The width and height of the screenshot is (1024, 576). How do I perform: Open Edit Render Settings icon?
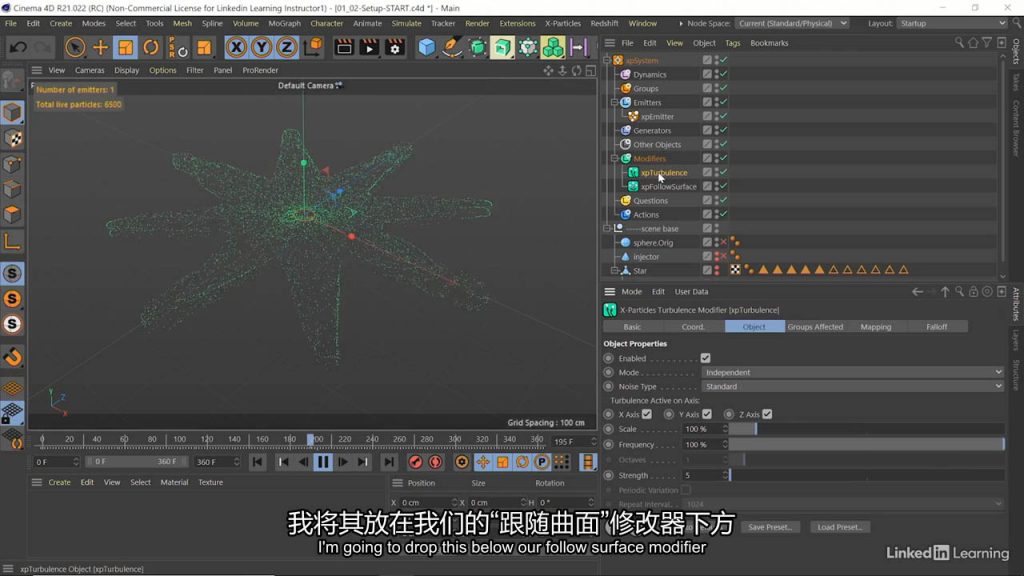click(394, 47)
